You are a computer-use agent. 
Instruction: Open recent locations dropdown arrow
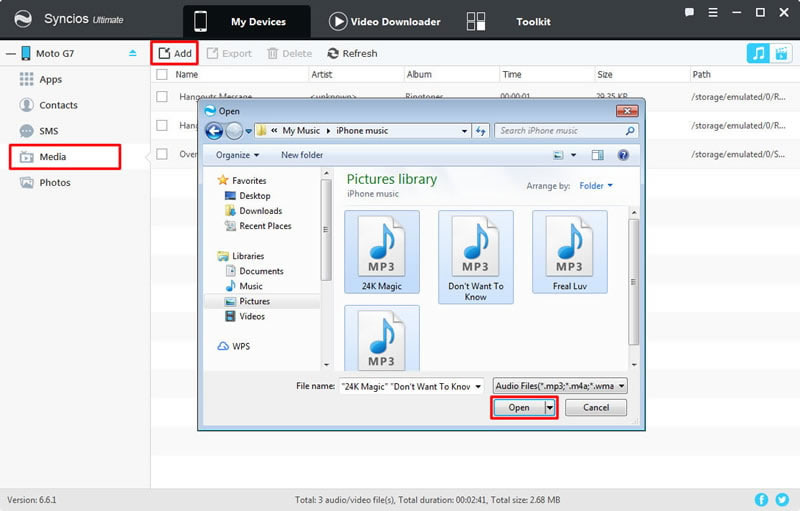(248, 131)
